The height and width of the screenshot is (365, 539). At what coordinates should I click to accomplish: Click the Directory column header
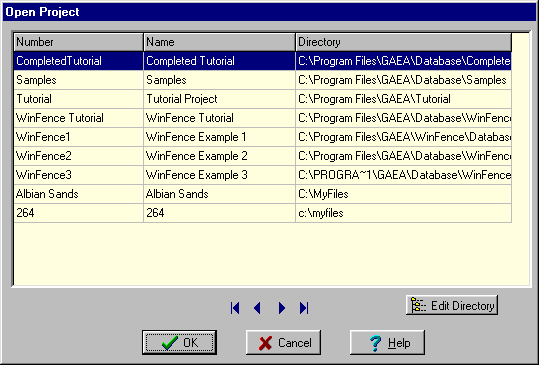click(404, 42)
